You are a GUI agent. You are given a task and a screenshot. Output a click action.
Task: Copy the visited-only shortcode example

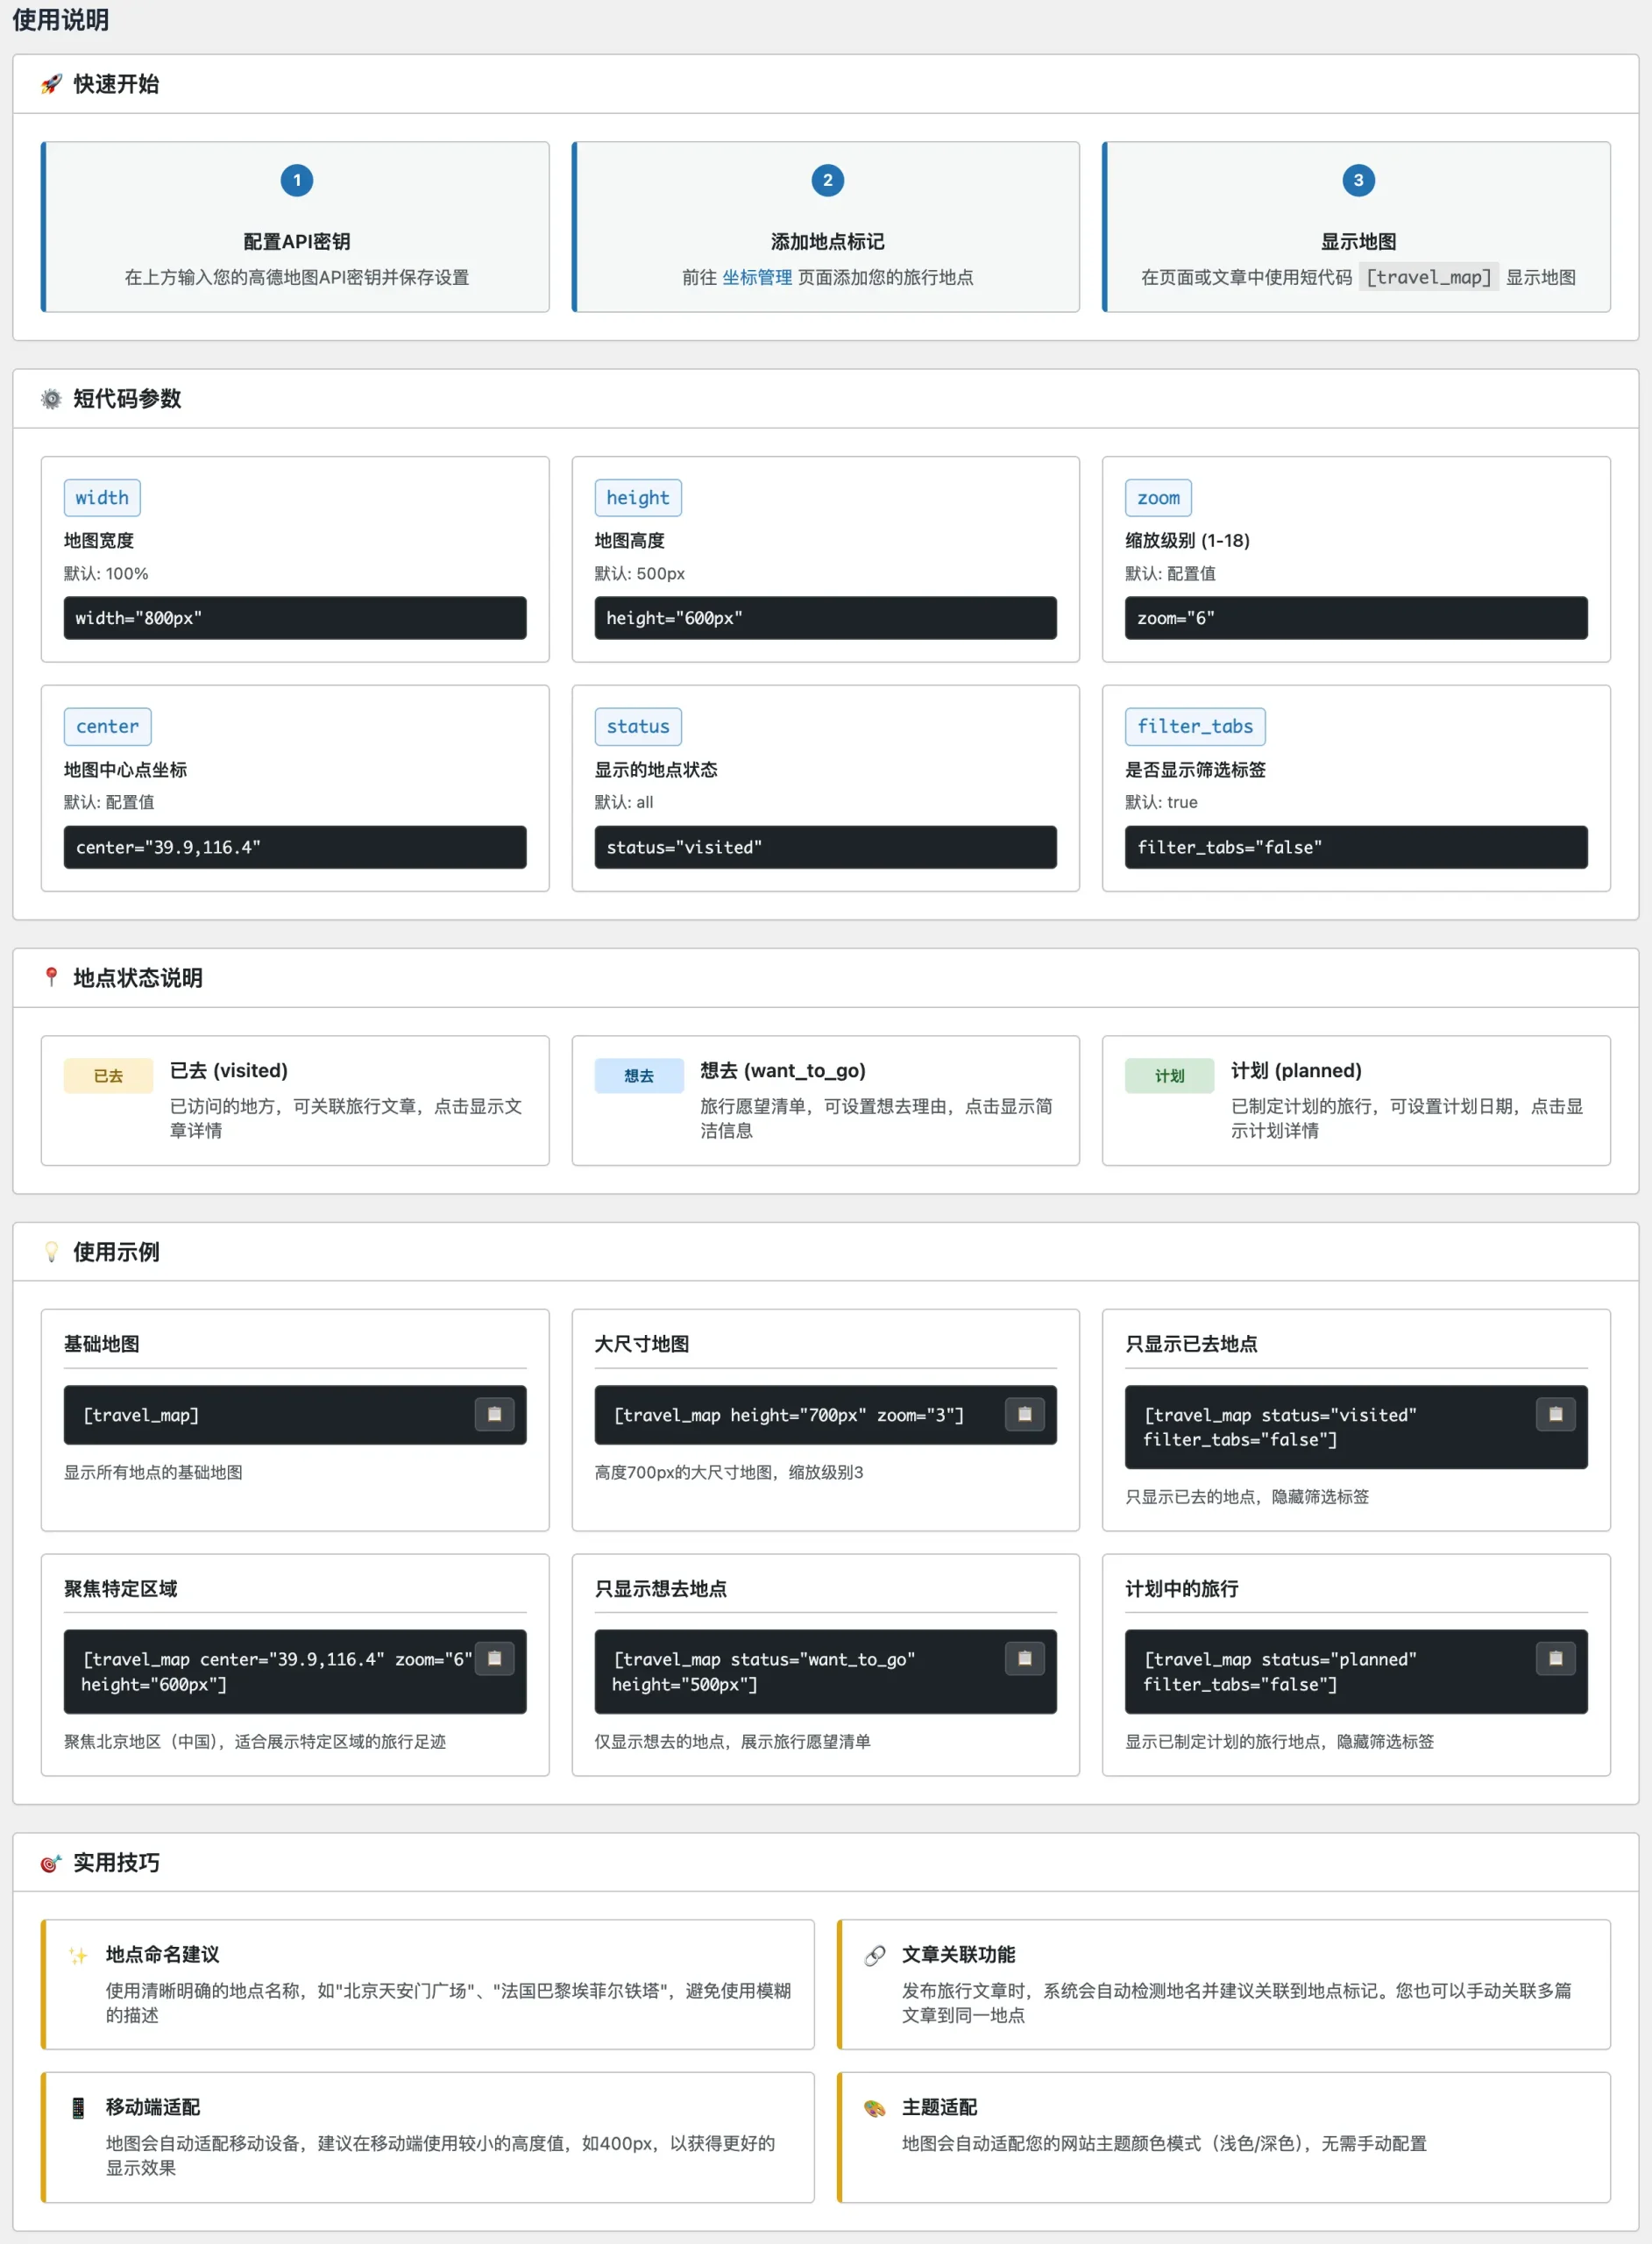click(x=1555, y=1414)
